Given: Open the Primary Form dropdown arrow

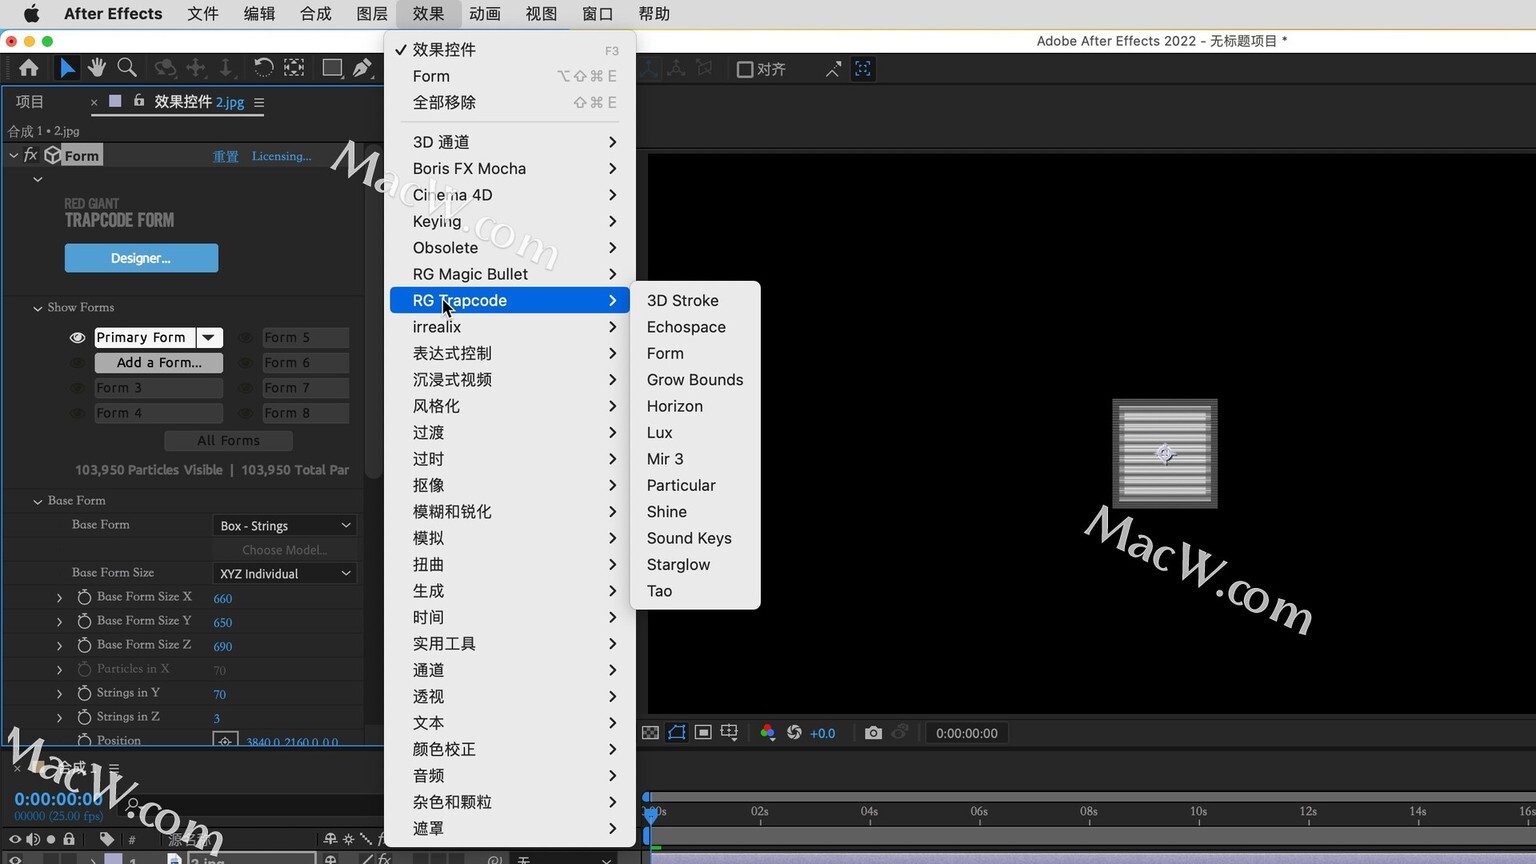Looking at the screenshot, I should coord(209,338).
